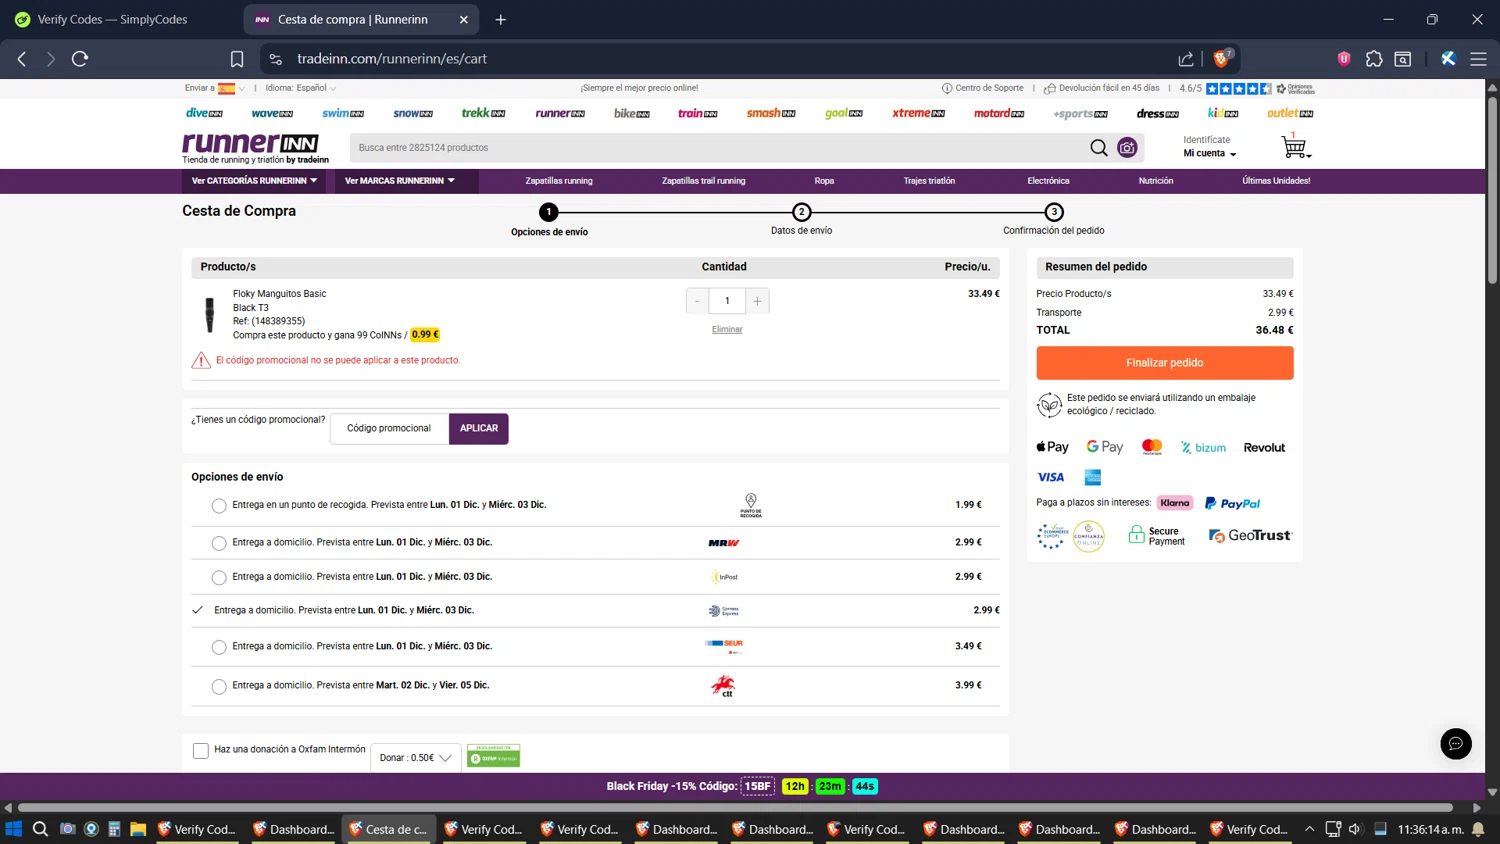
Task: Open the browser hamburger menu
Action: pos(1478,59)
